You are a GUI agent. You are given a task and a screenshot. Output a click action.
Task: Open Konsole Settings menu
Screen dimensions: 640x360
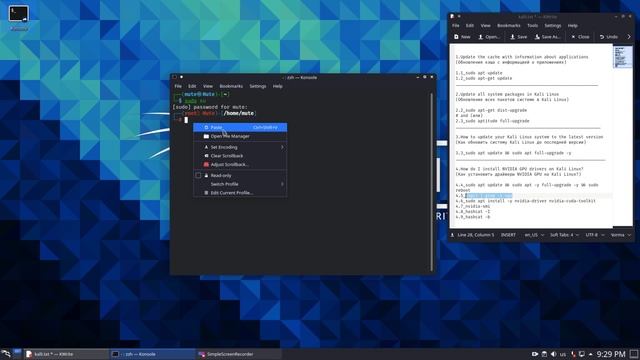pyautogui.click(x=258, y=86)
